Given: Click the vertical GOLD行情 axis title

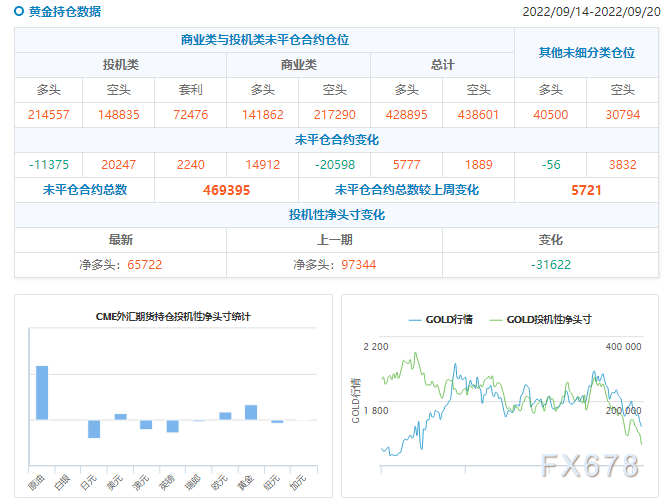Looking at the screenshot, I should [356, 400].
